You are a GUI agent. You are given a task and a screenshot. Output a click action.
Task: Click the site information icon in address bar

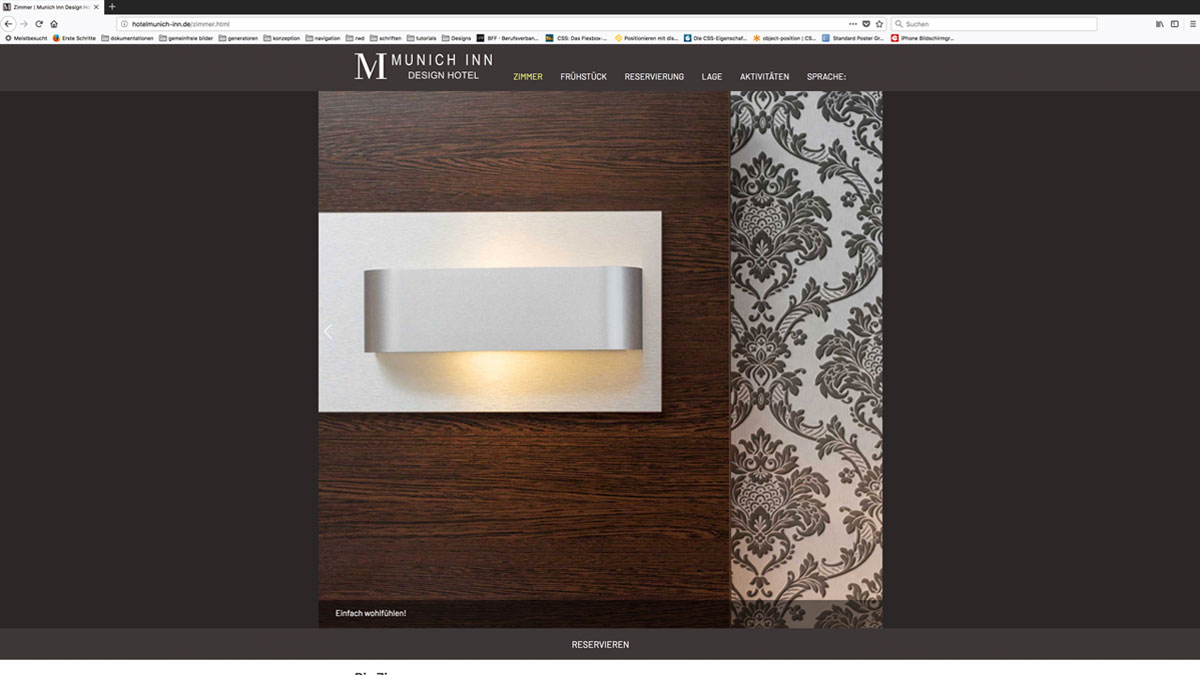pyautogui.click(x=123, y=23)
